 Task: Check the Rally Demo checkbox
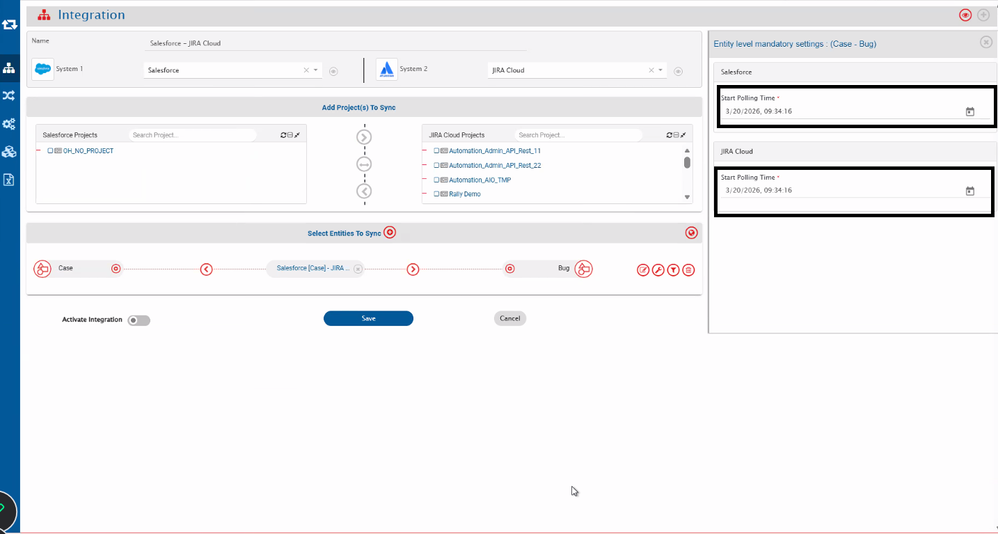pyautogui.click(x=437, y=194)
